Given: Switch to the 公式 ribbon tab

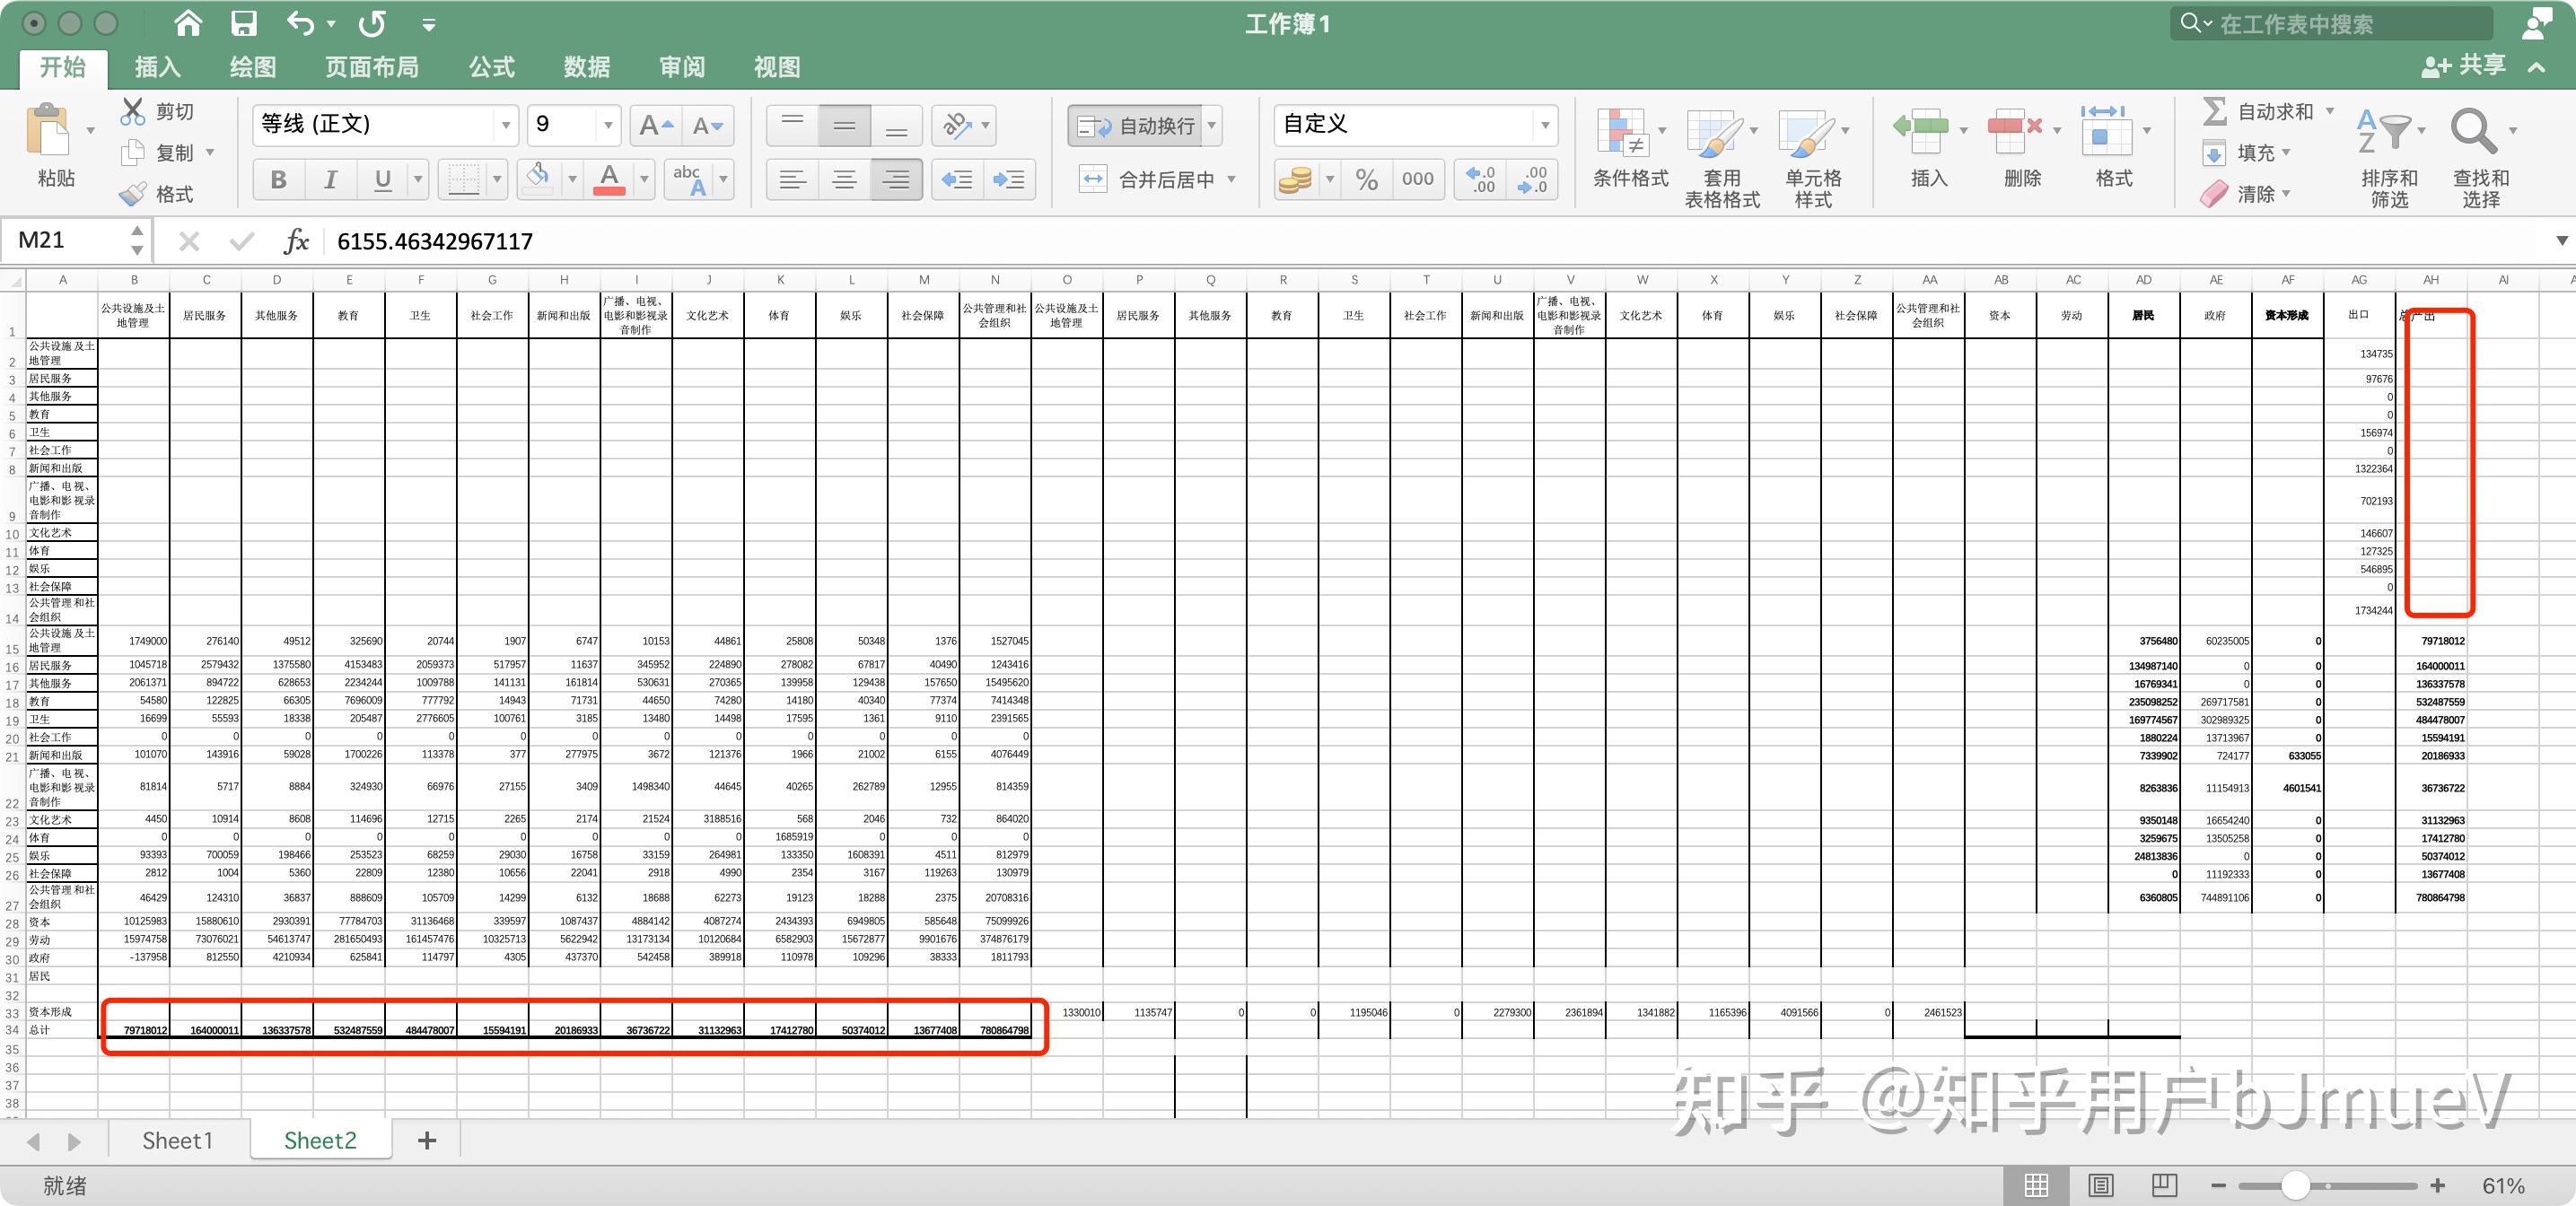Looking at the screenshot, I should pos(490,67).
